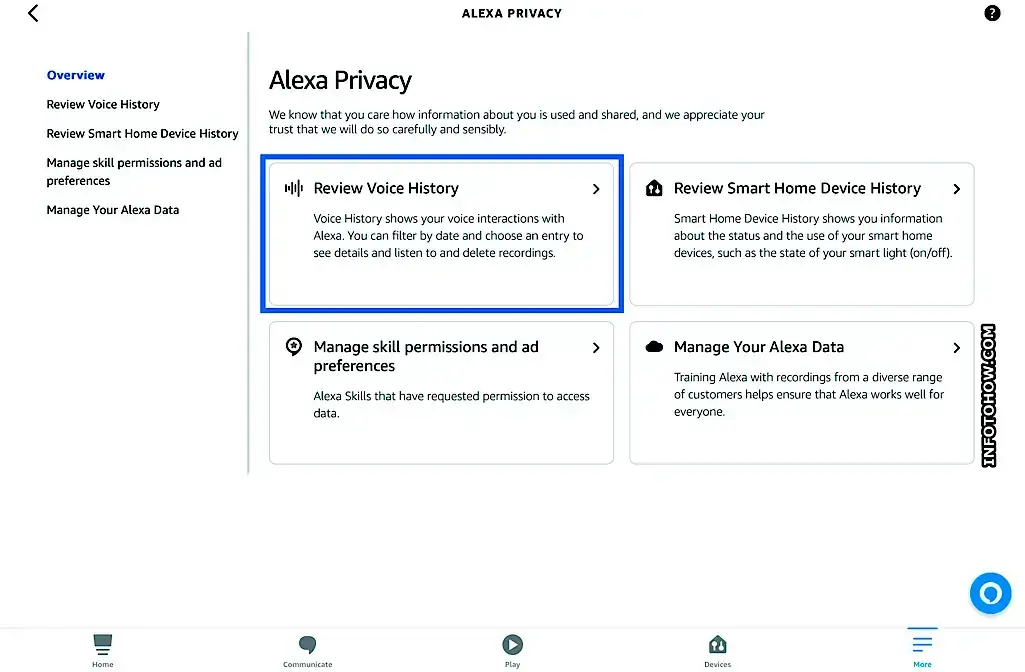Screen dimensions: 1025x672
Task: Open the Devices icon in bottom bar
Action: [x=717, y=645]
